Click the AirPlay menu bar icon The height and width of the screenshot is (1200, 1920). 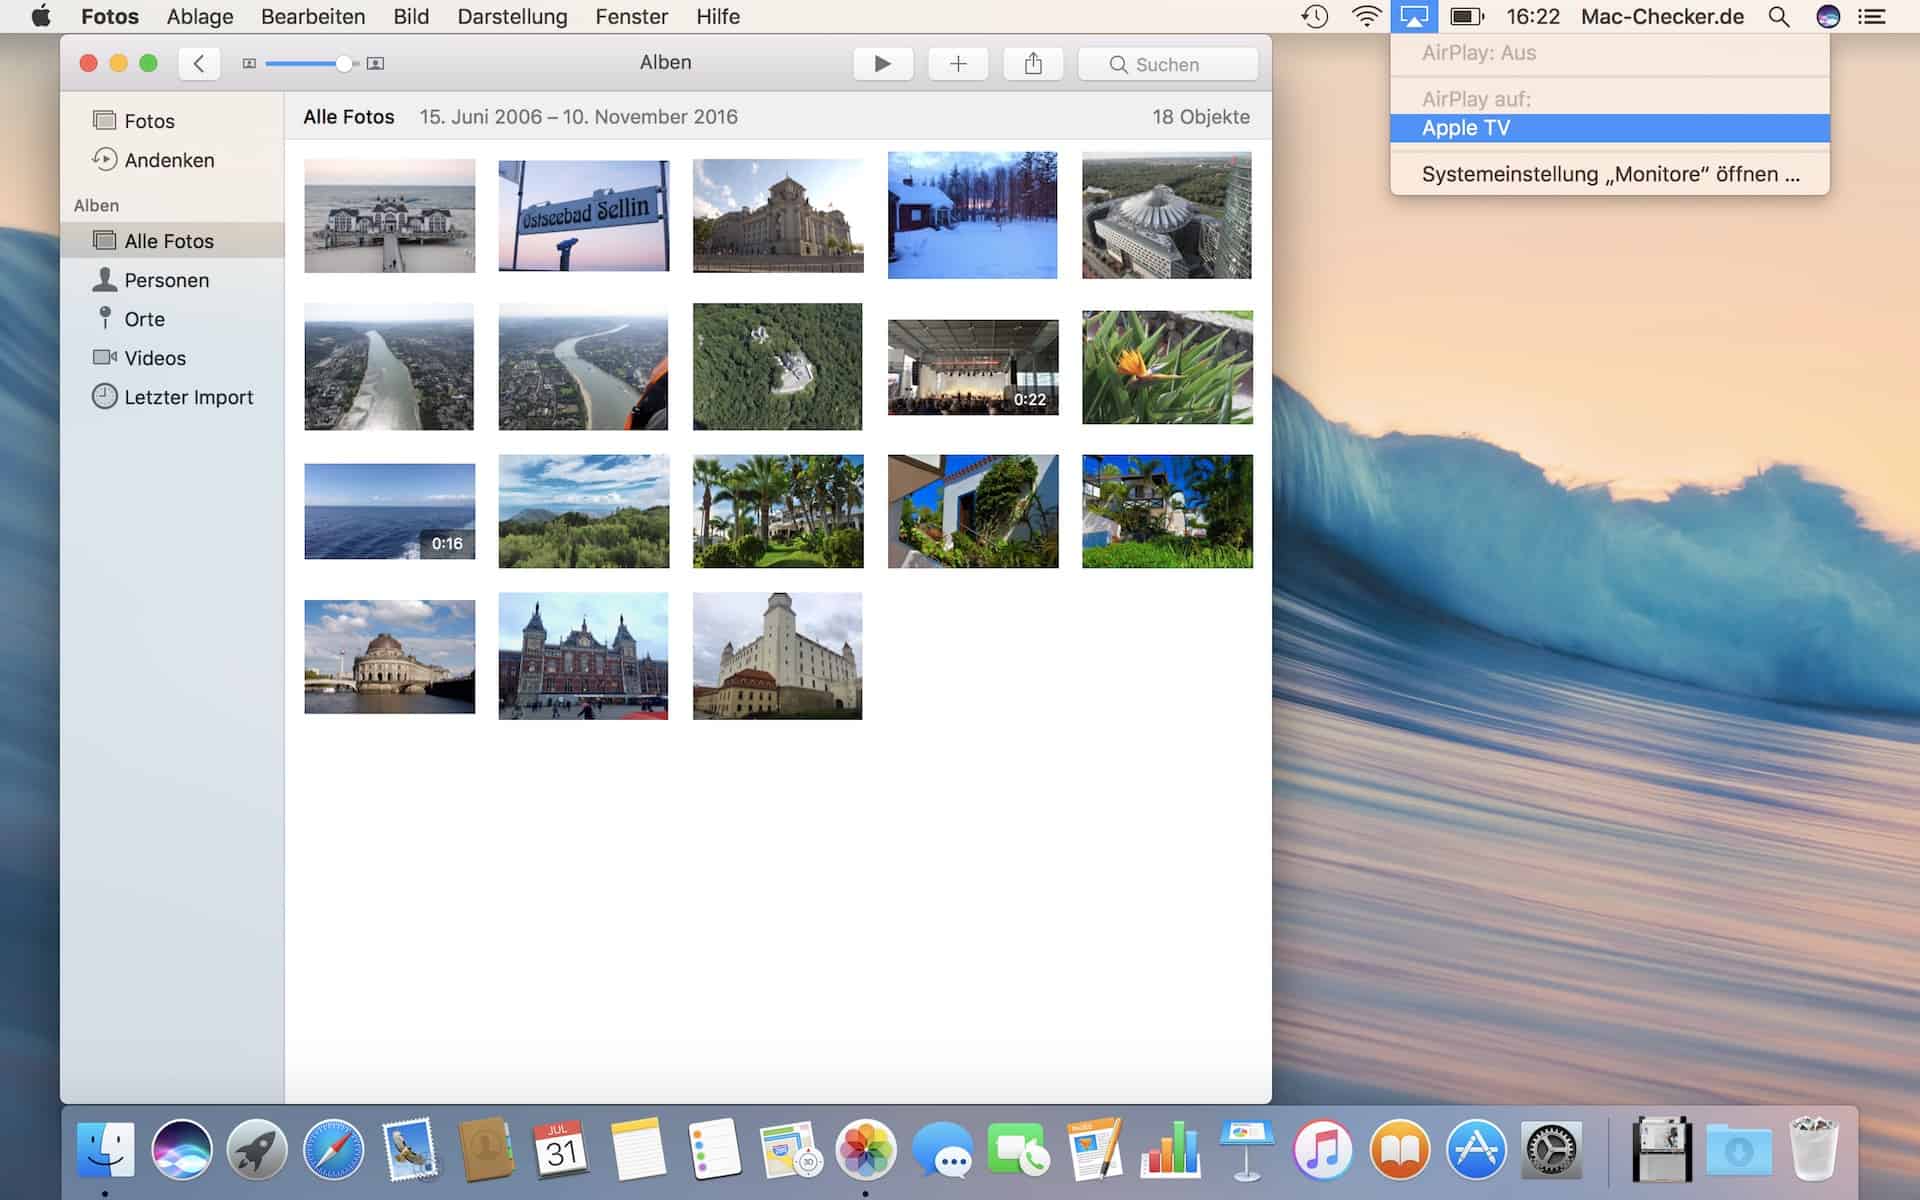pos(1414,17)
